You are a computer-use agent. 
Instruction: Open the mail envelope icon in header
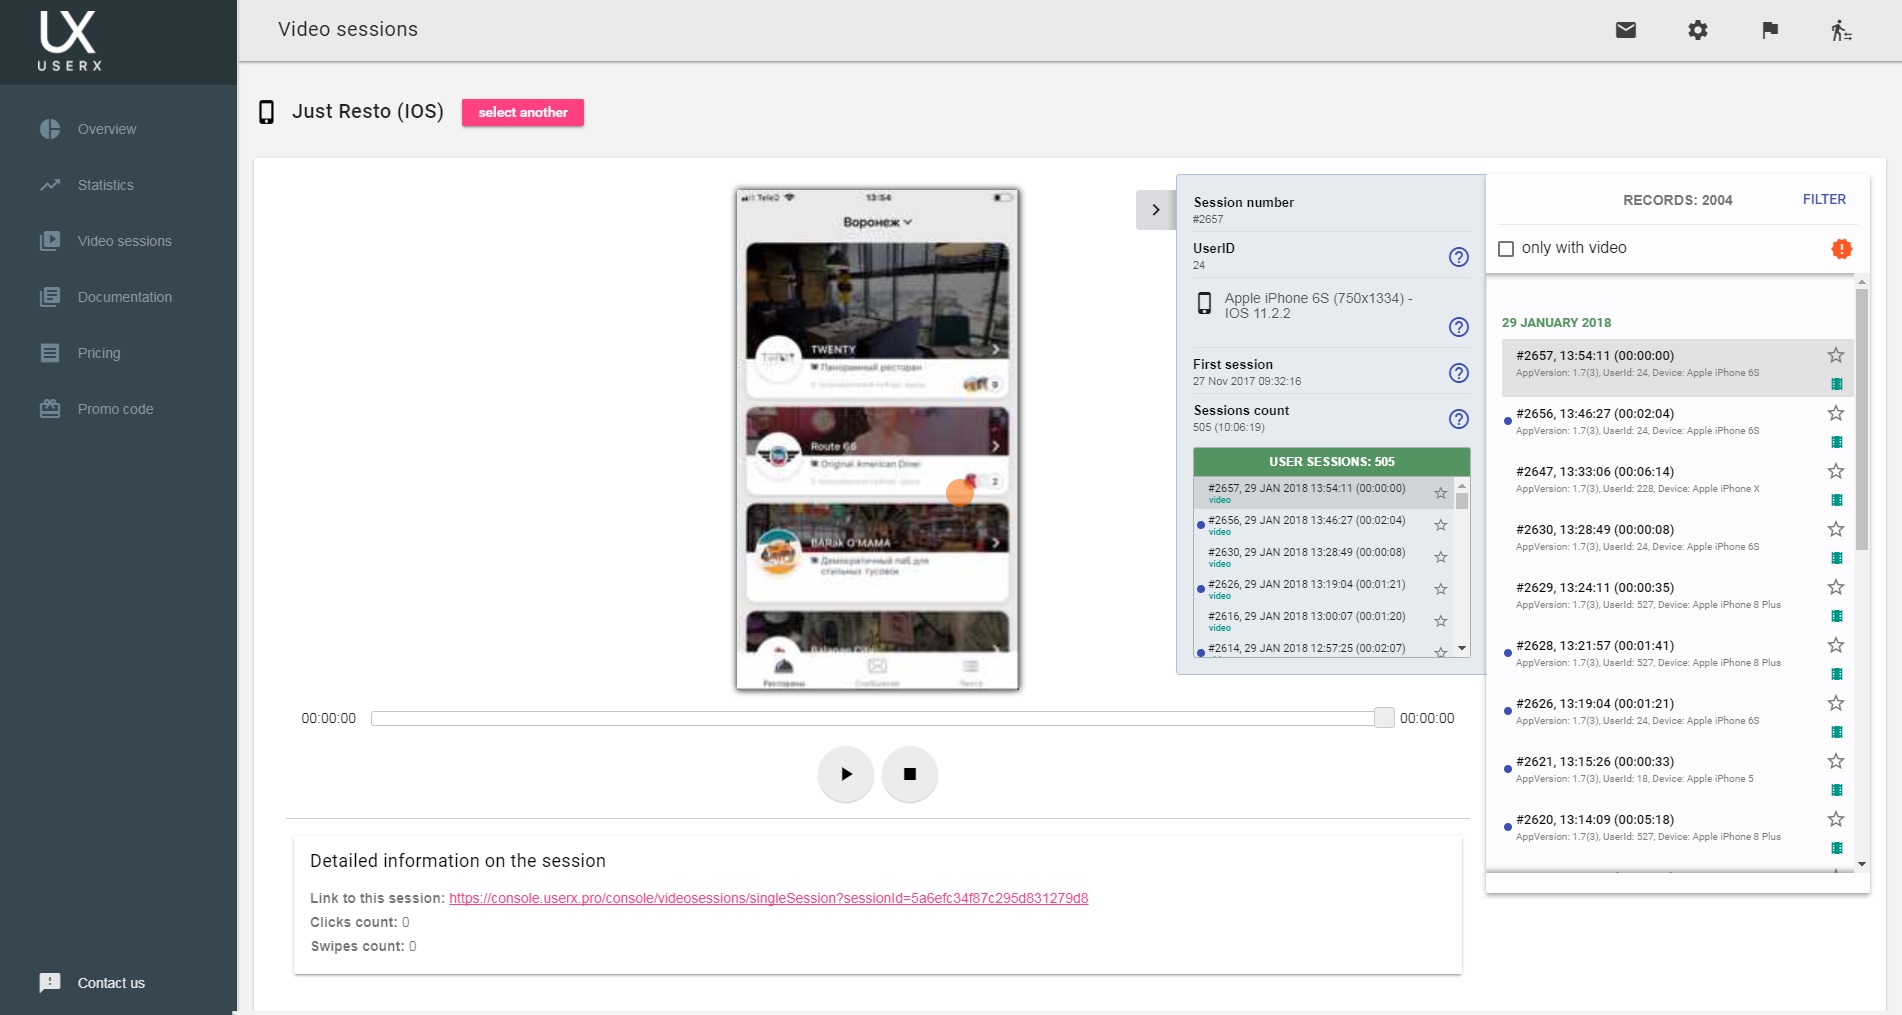click(1626, 30)
